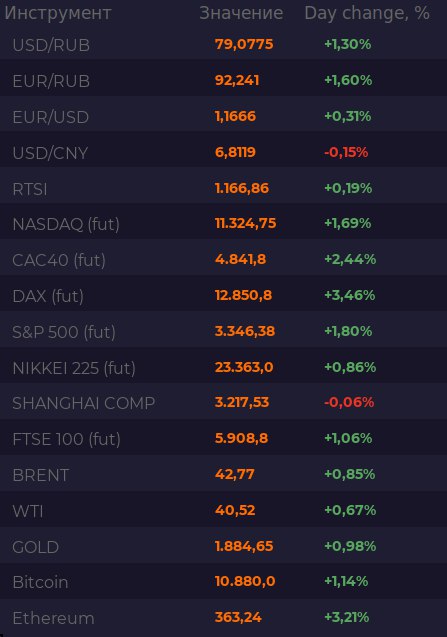Click WTI price value 40,52
This screenshot has width=447, height=637.
pos(235,510)
